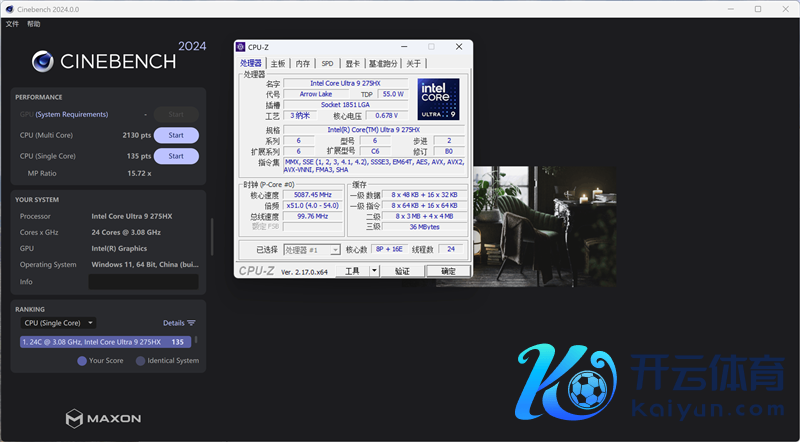800x442 pixels.
Task: Click the Info input field
Action: tap(143, 282)
